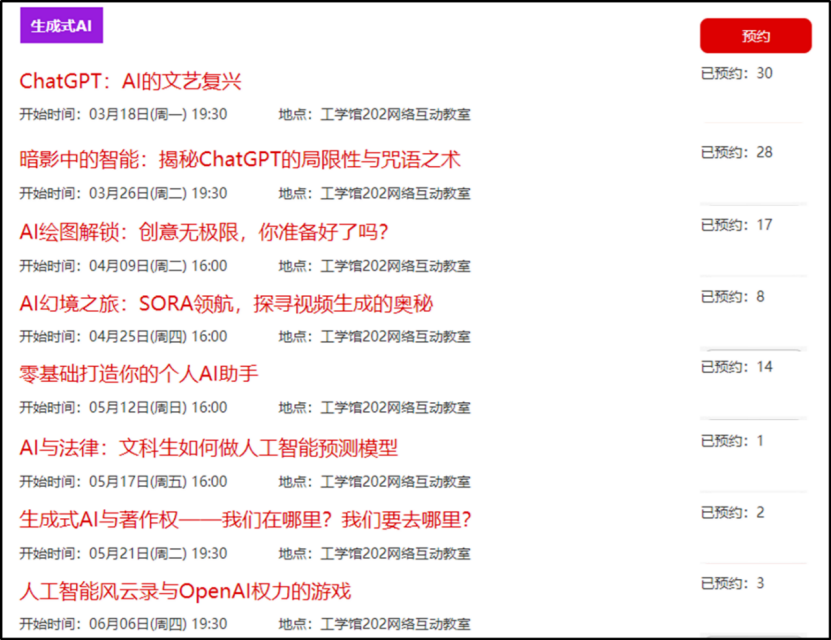The image size is (831, 640).
Task: Click the red 预约 reservation button
Action: point(755,36)
